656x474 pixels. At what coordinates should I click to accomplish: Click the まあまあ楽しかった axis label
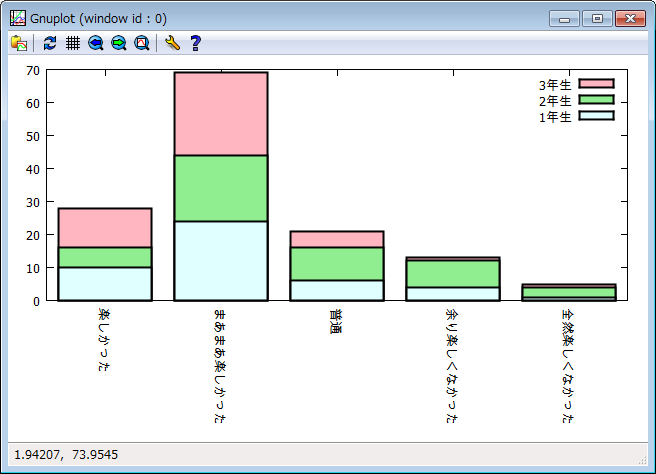pos(220,366)
